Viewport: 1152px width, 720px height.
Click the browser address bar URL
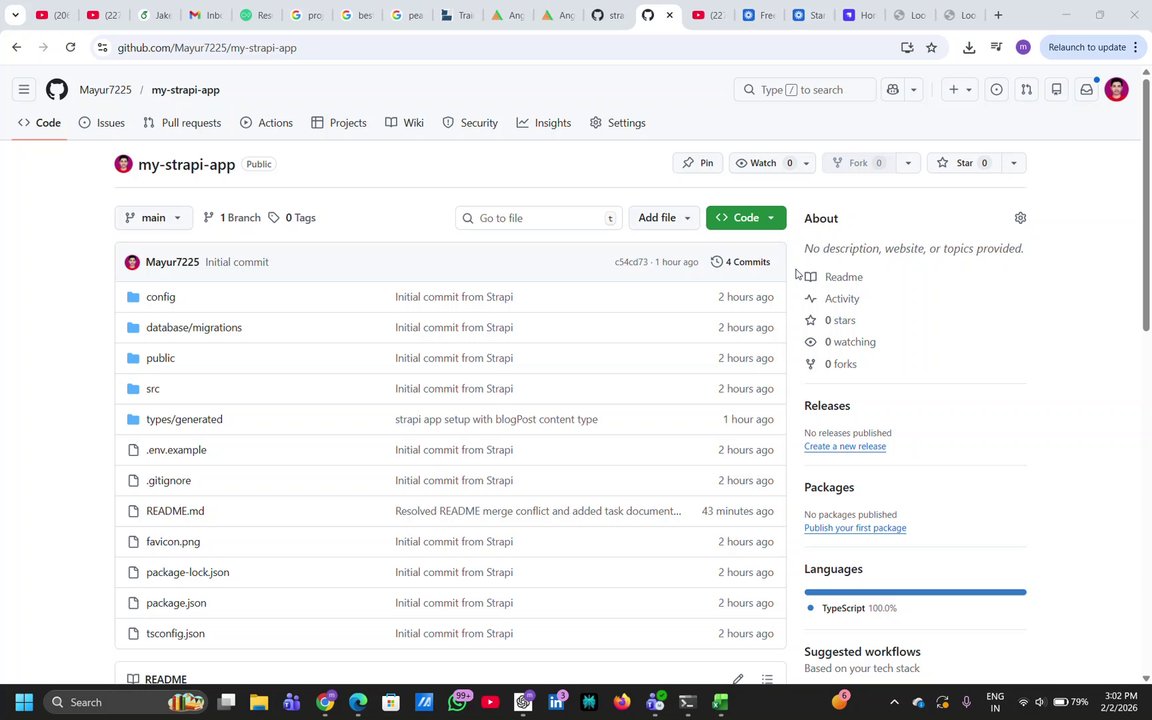click(207, 48)
